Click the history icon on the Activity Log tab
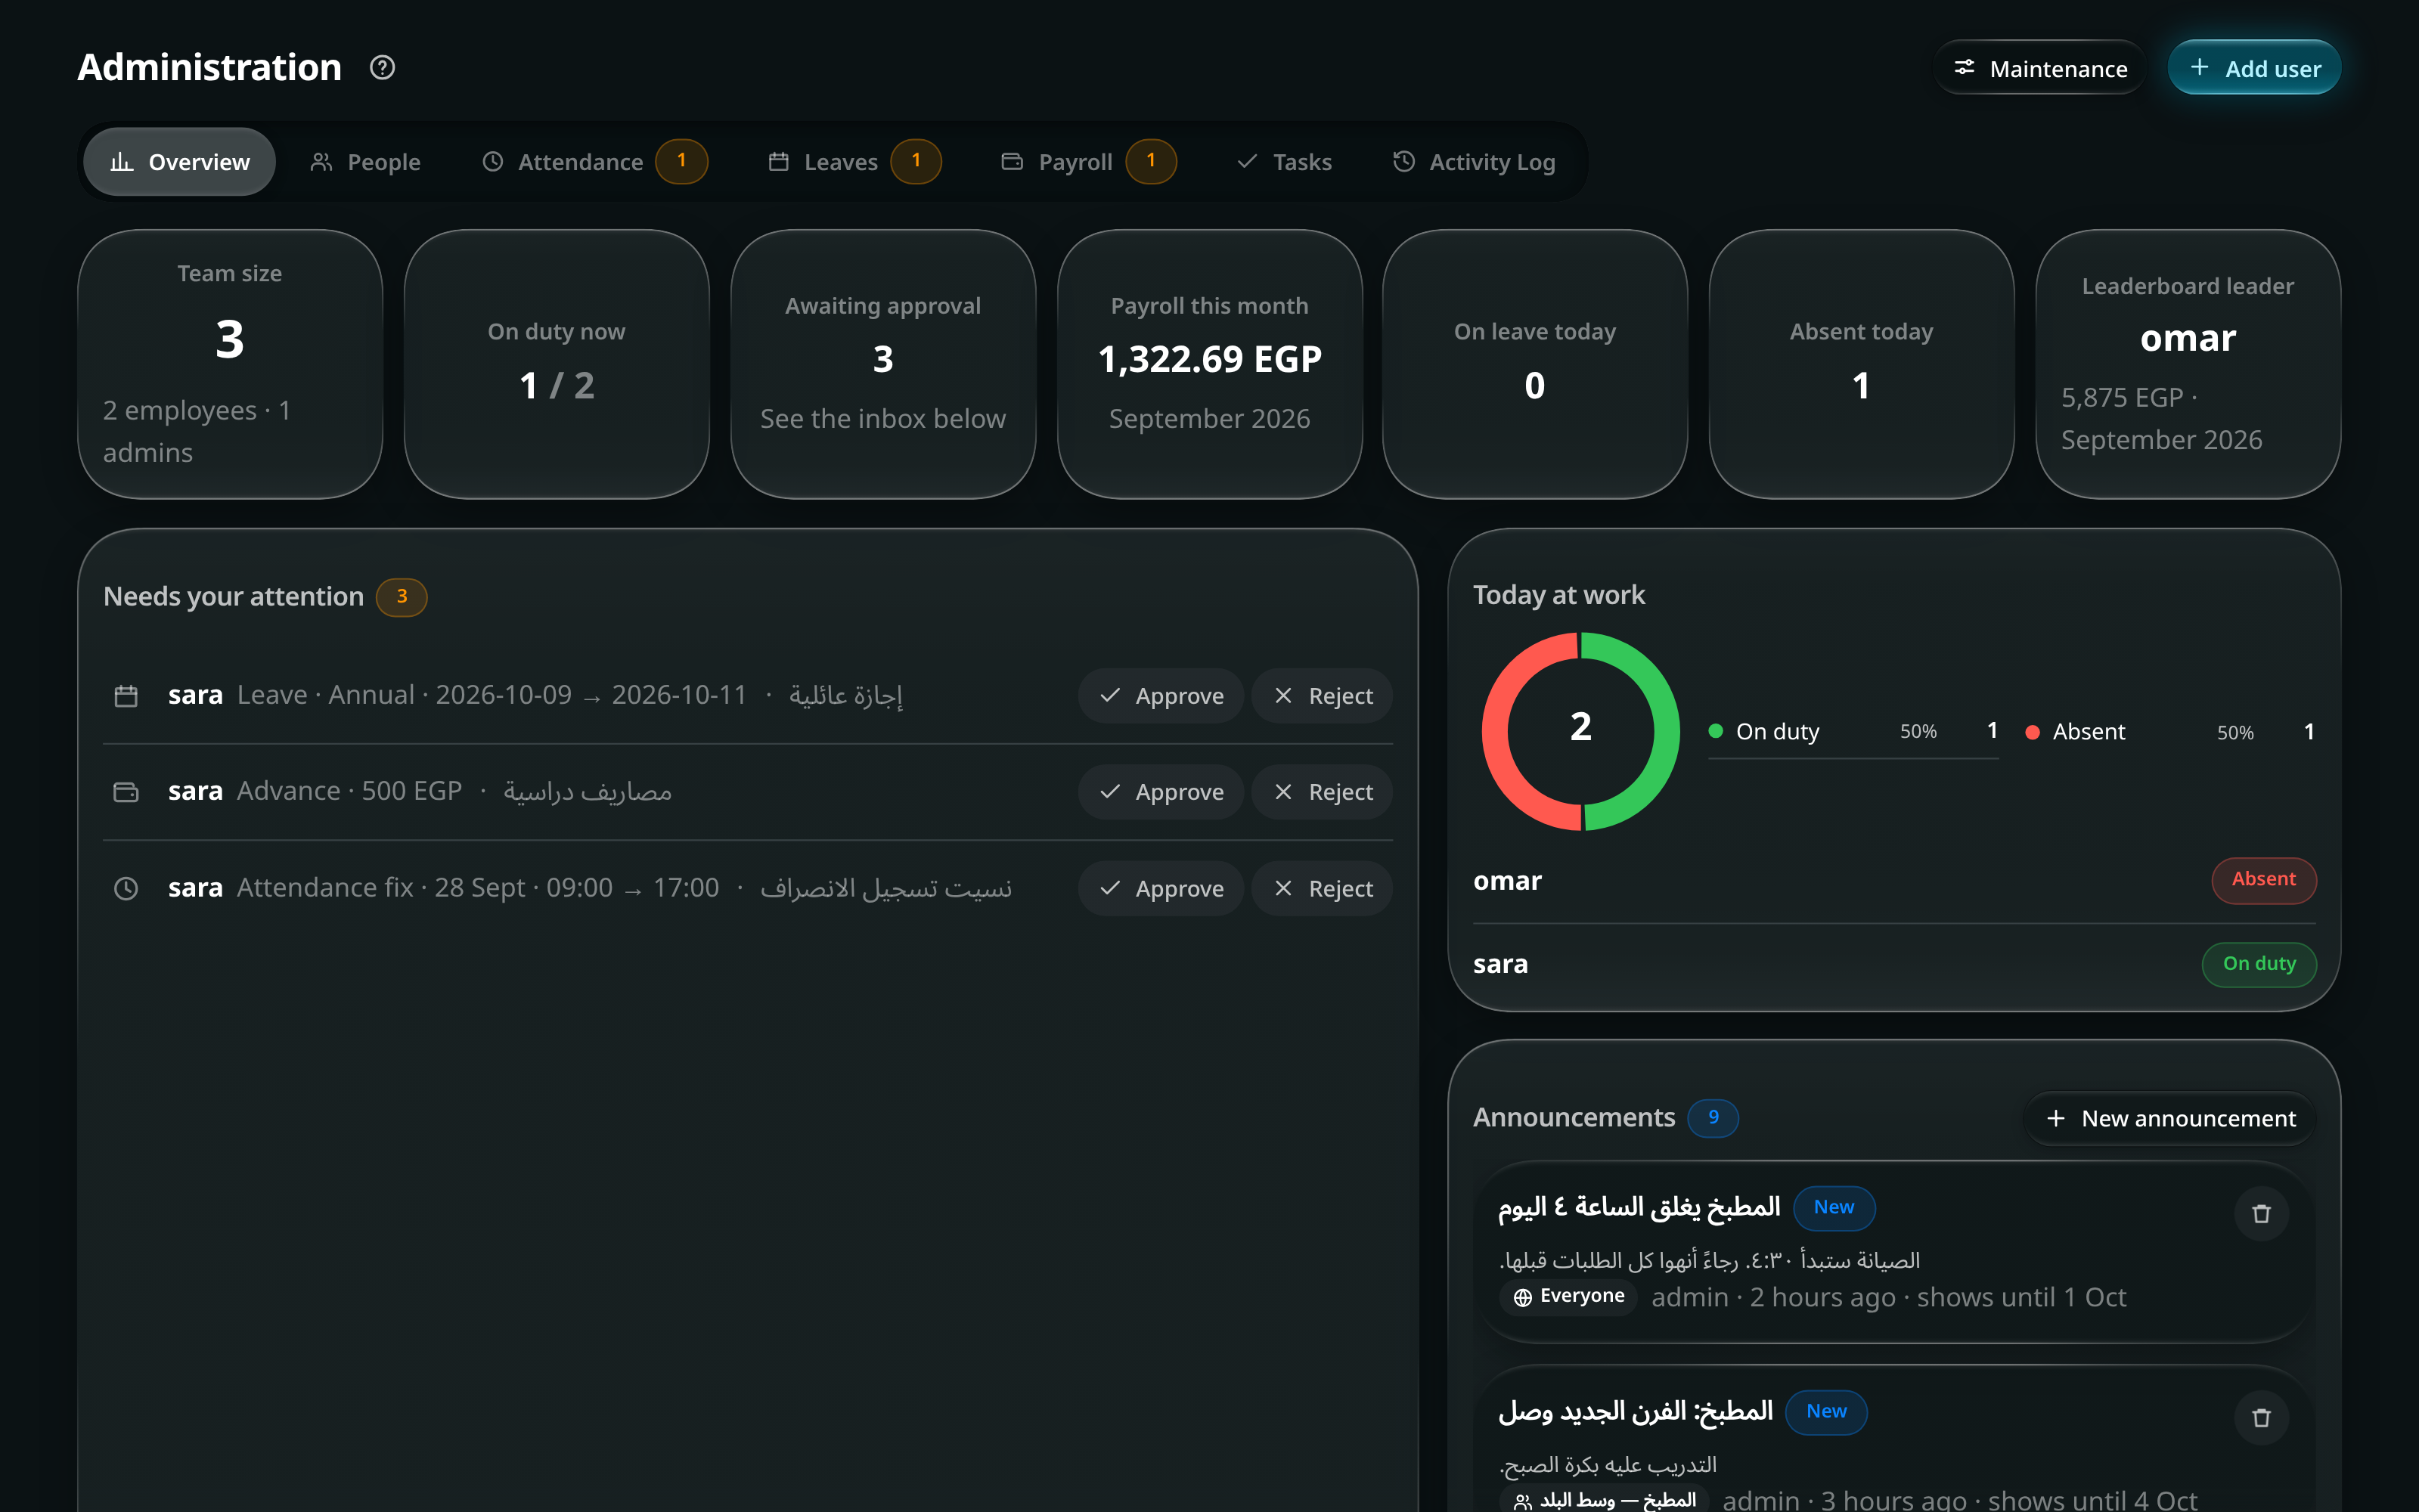 1404,161
